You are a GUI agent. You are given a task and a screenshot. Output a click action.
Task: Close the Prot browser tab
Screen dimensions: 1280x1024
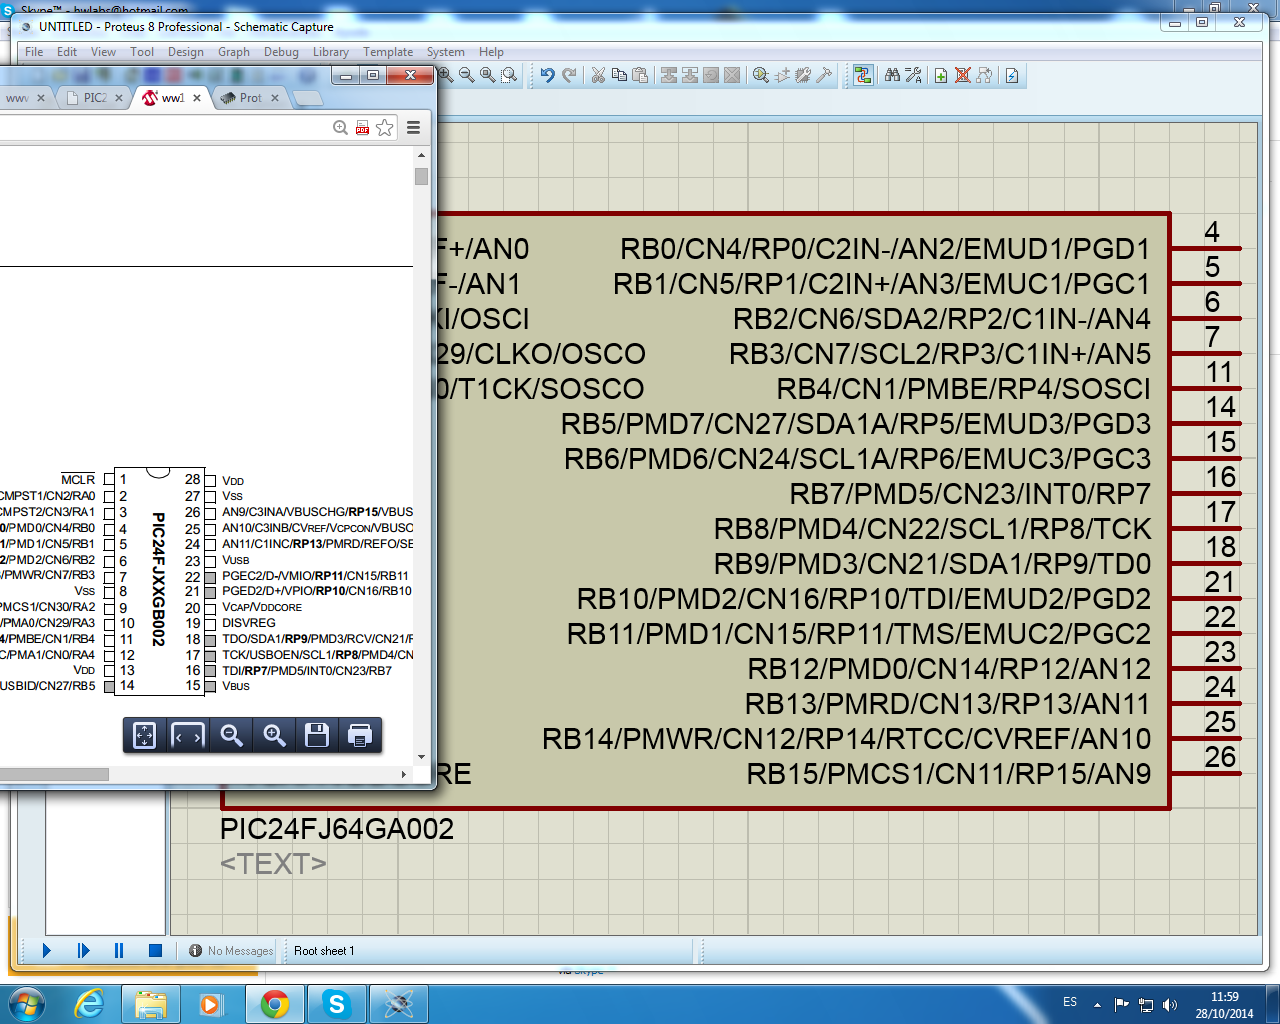pos(275,98)
